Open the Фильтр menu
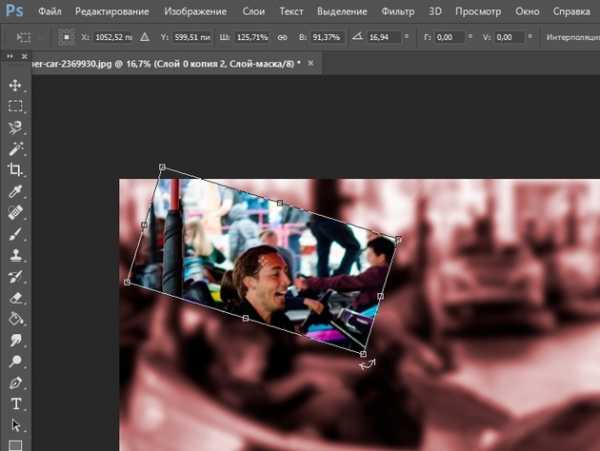This screenshot has height=451, width=600. click(x=398, y=11)
